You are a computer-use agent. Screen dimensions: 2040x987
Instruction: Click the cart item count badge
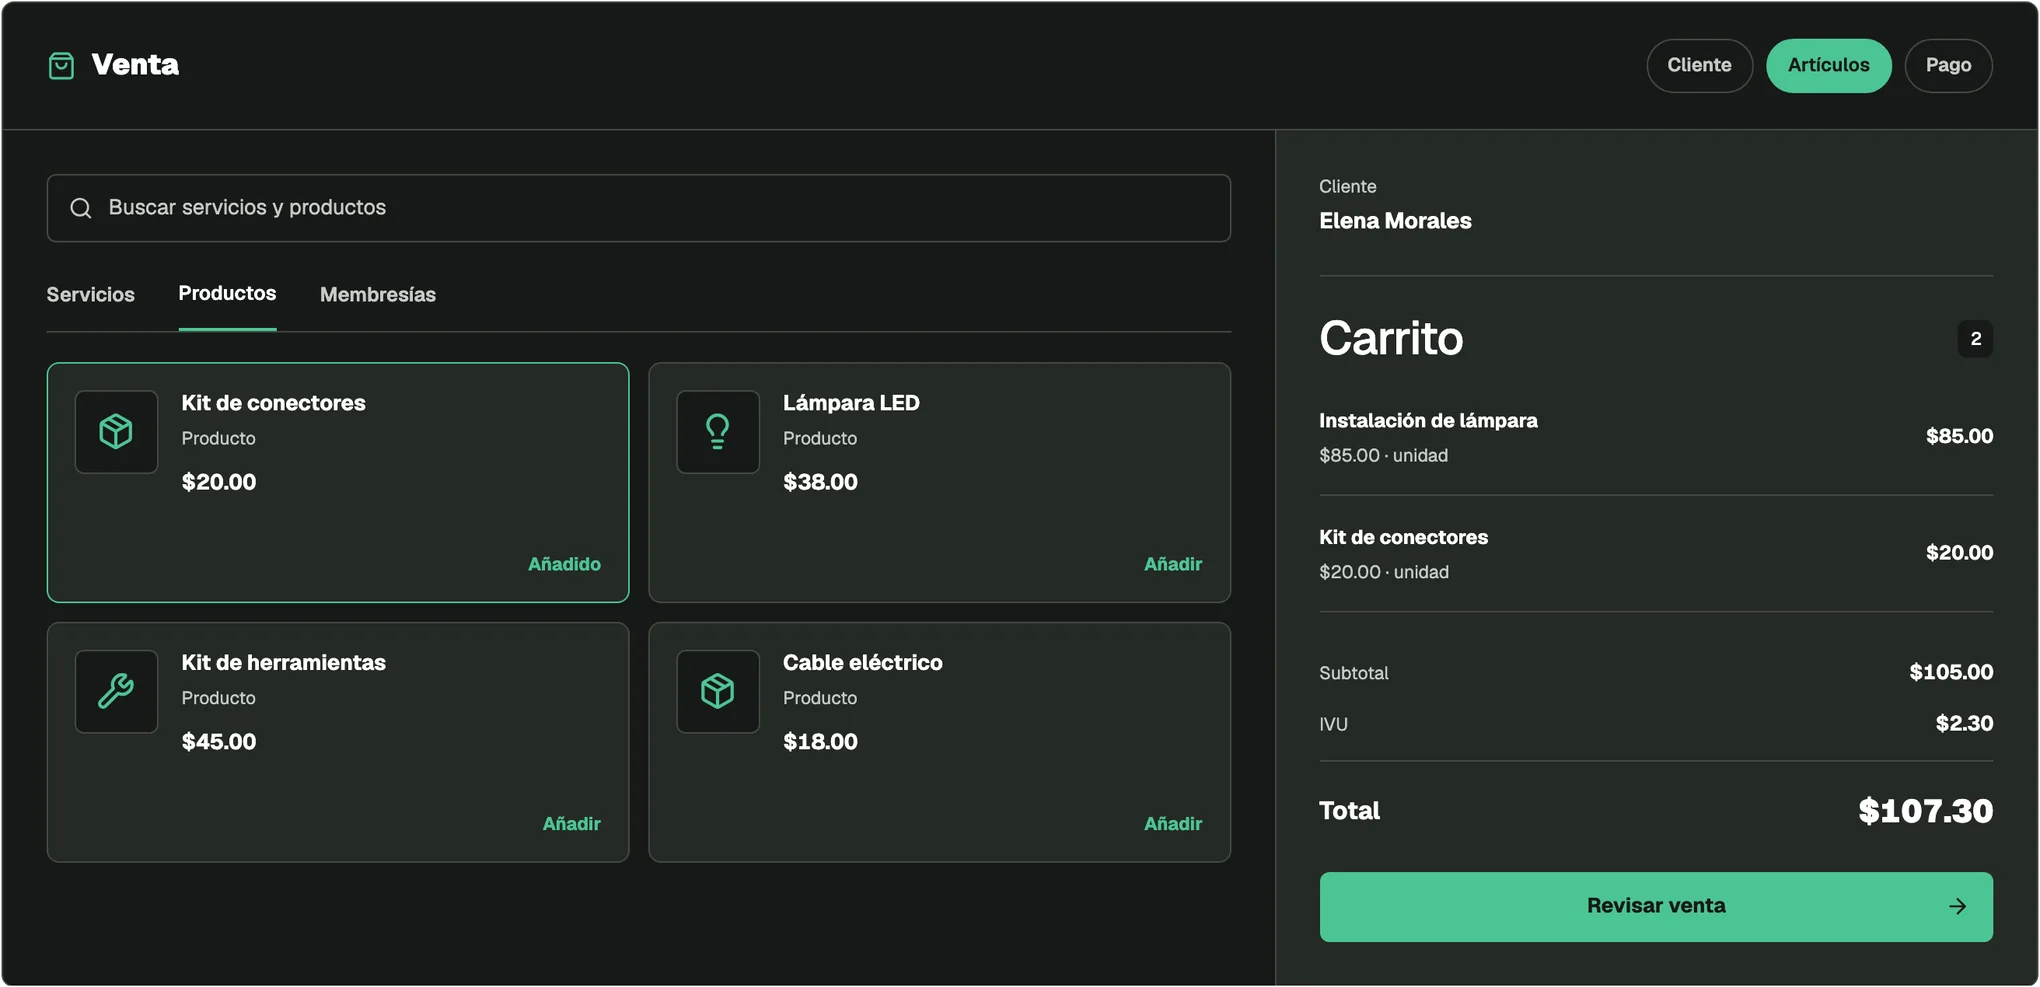(1975, 339)
